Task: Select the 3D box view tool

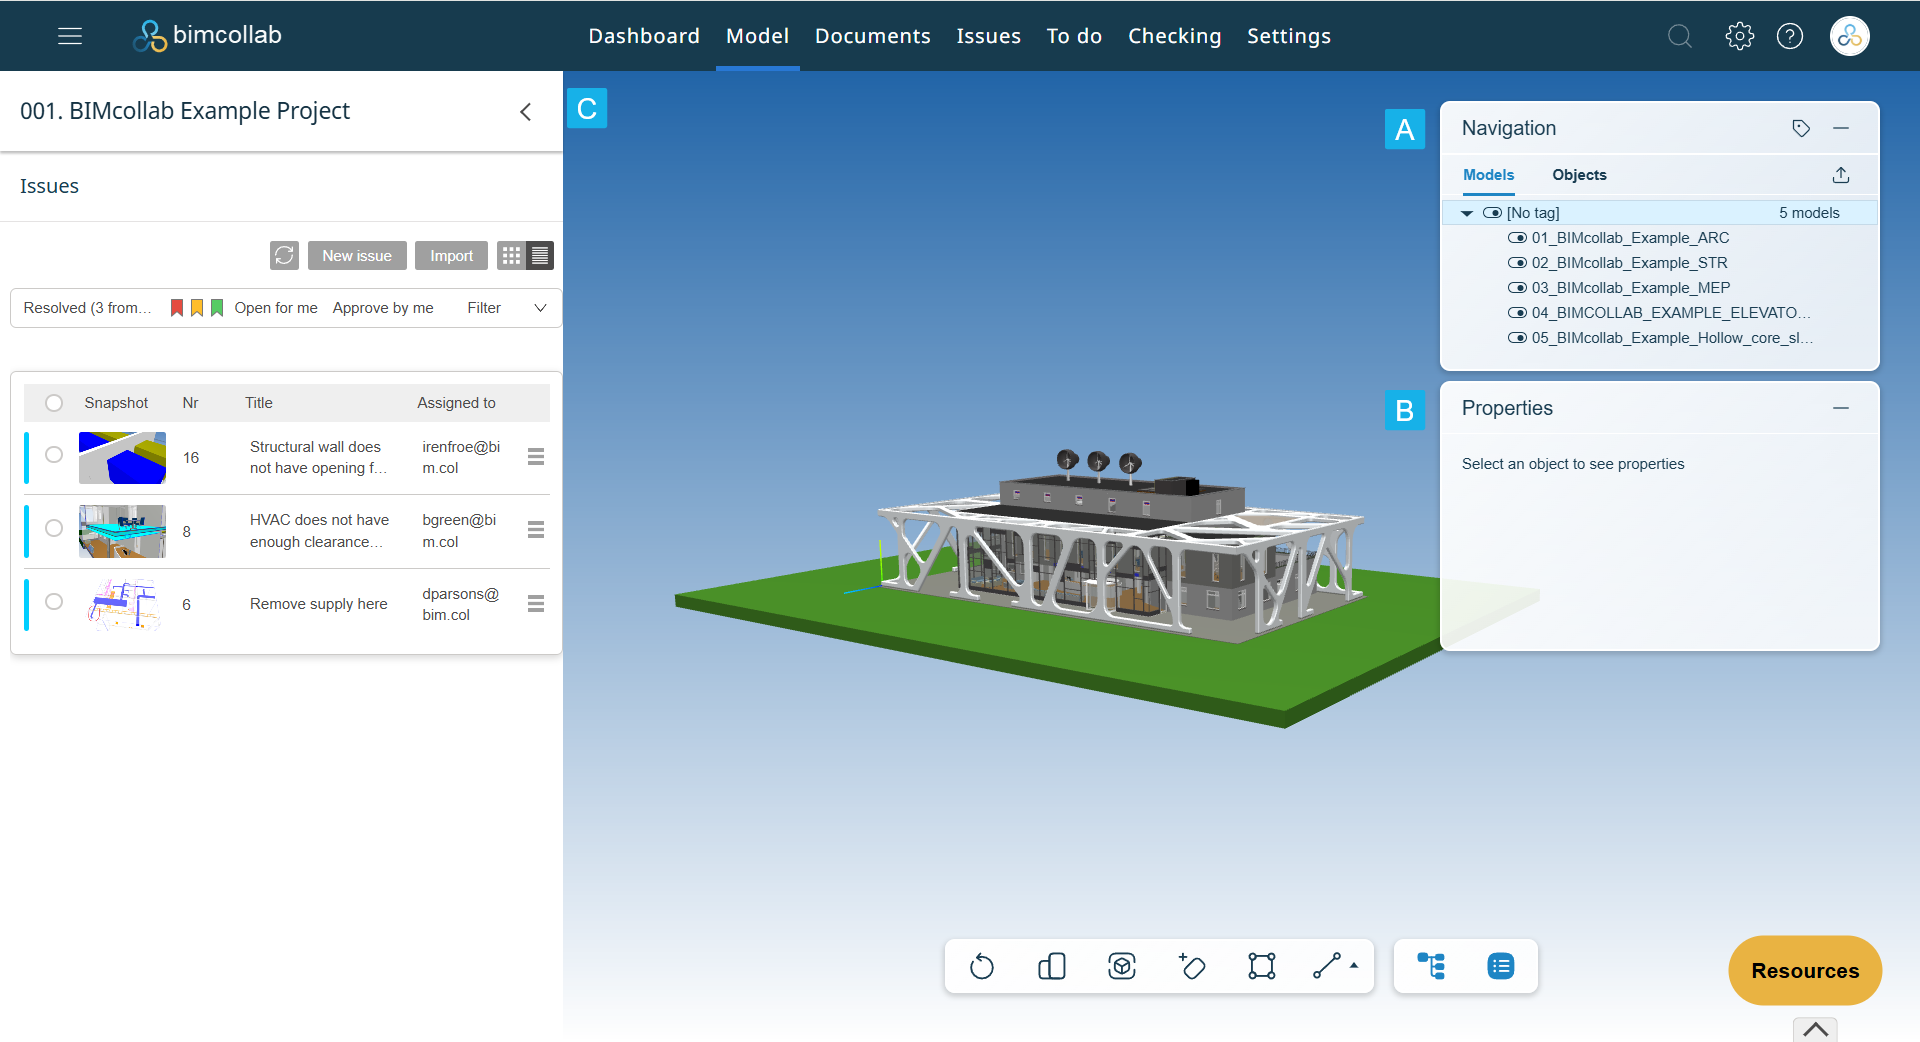Action: coord(1122,966)
